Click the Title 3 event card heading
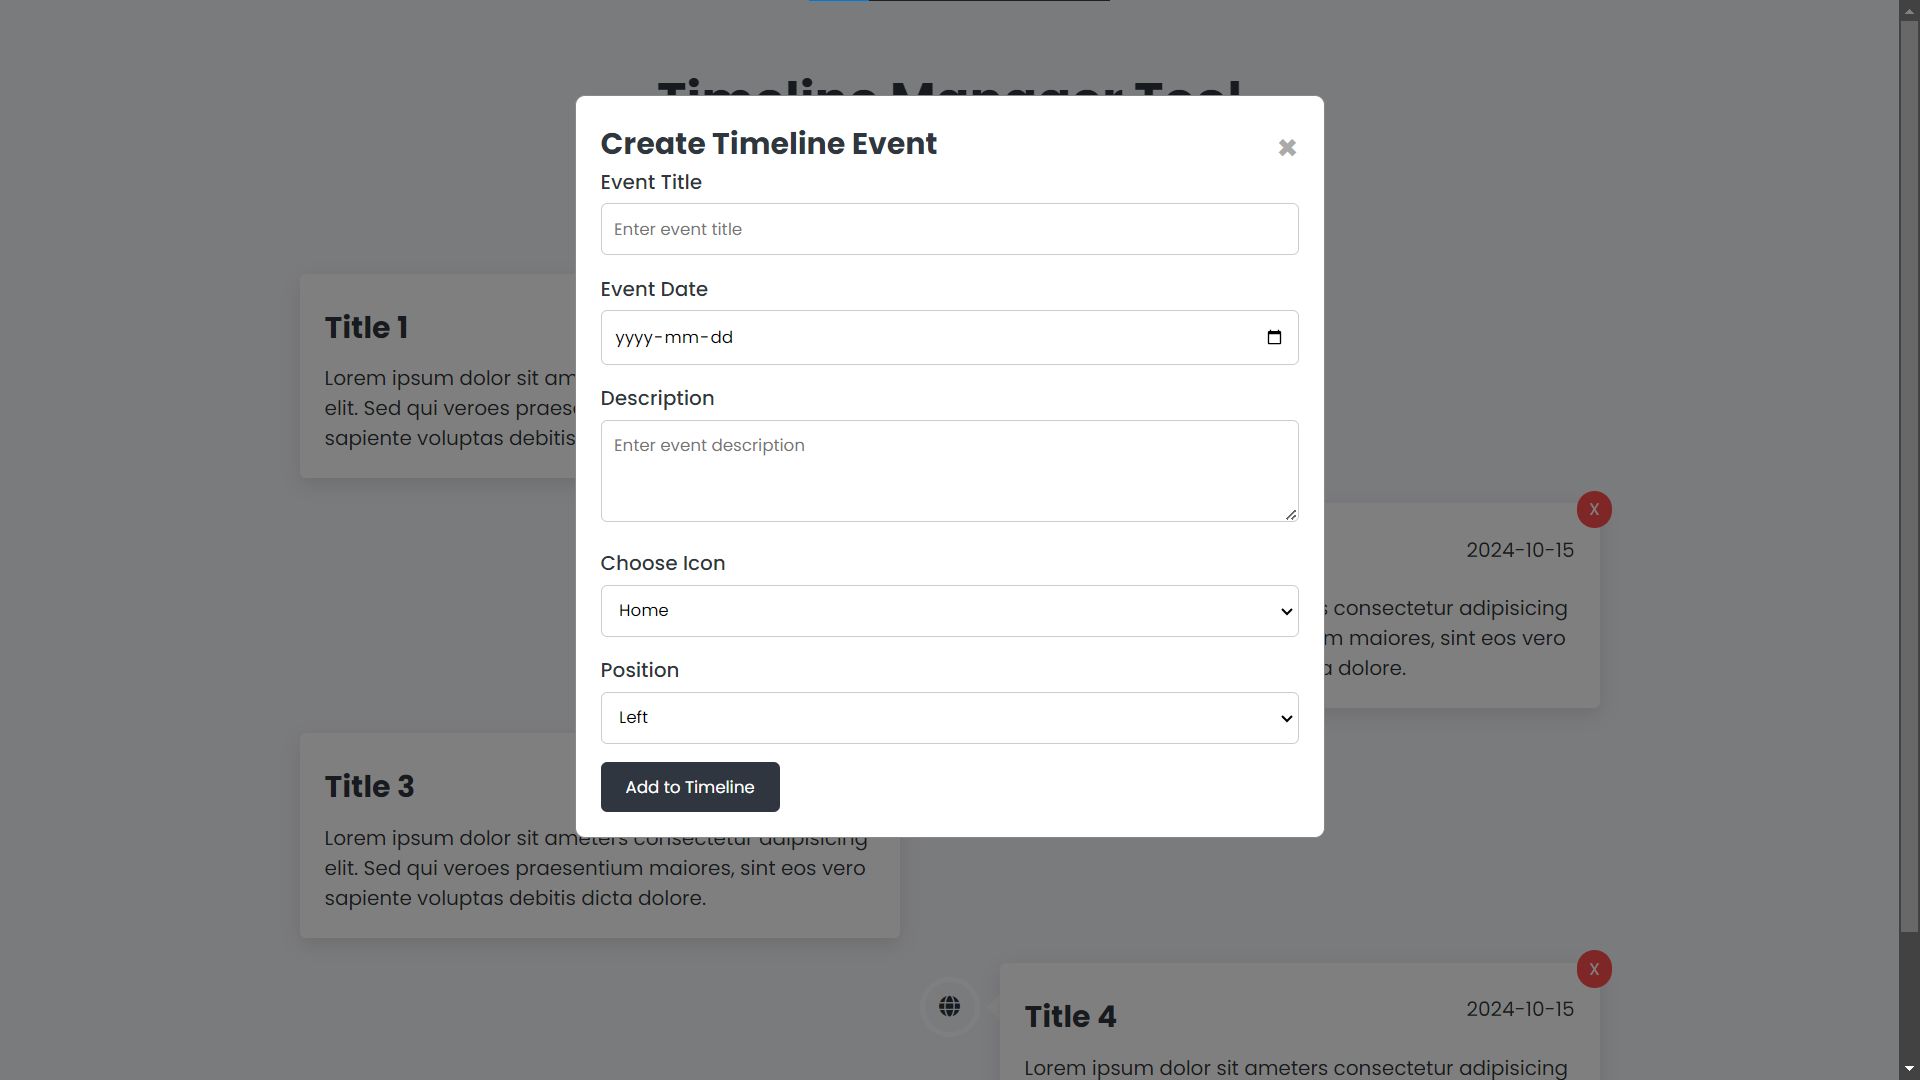Screen dimensions: 1920x1080 [x=369, y=787]
